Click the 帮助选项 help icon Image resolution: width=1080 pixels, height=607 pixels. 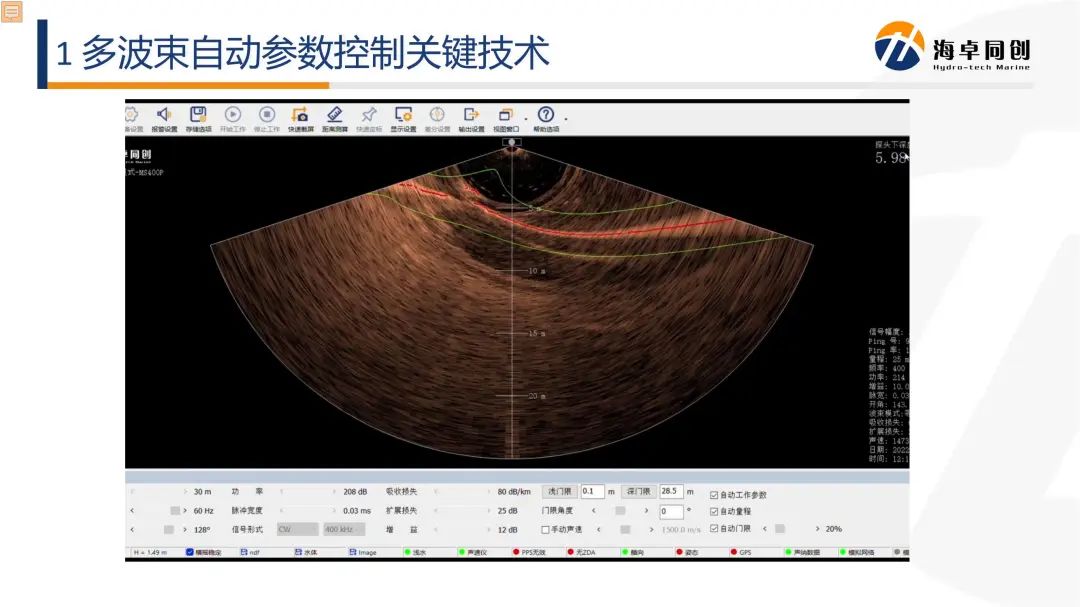pos(546,115)
